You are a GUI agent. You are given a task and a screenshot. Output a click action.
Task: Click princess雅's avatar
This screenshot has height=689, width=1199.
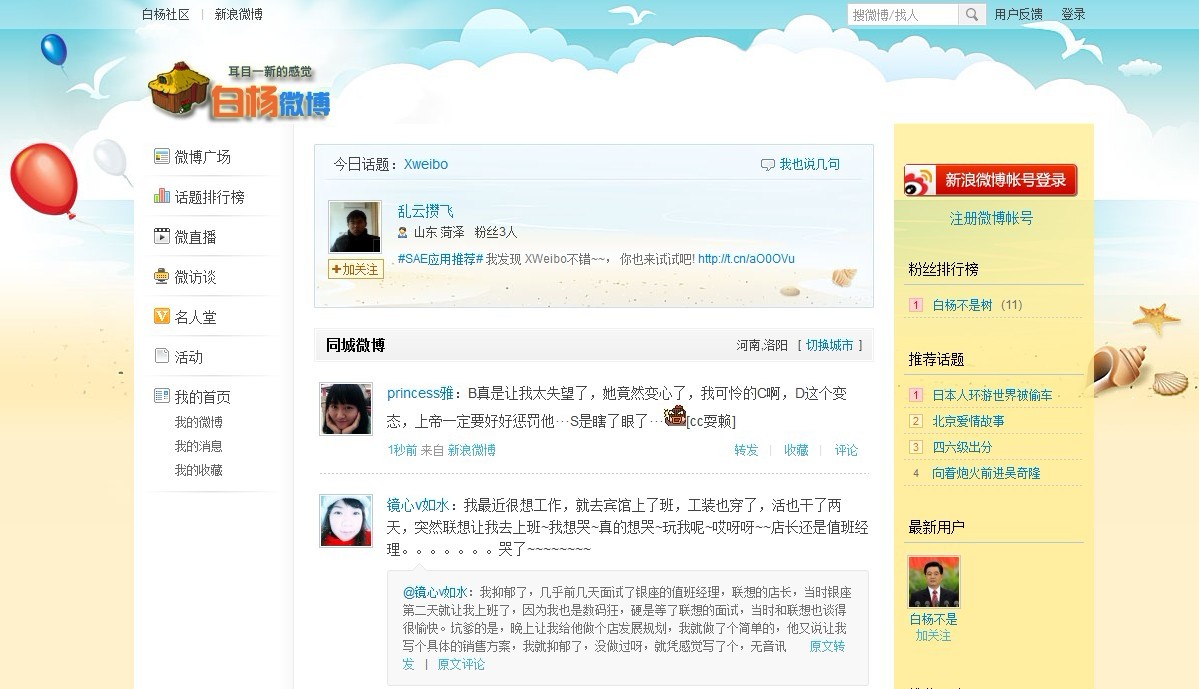tap(346, 409)
